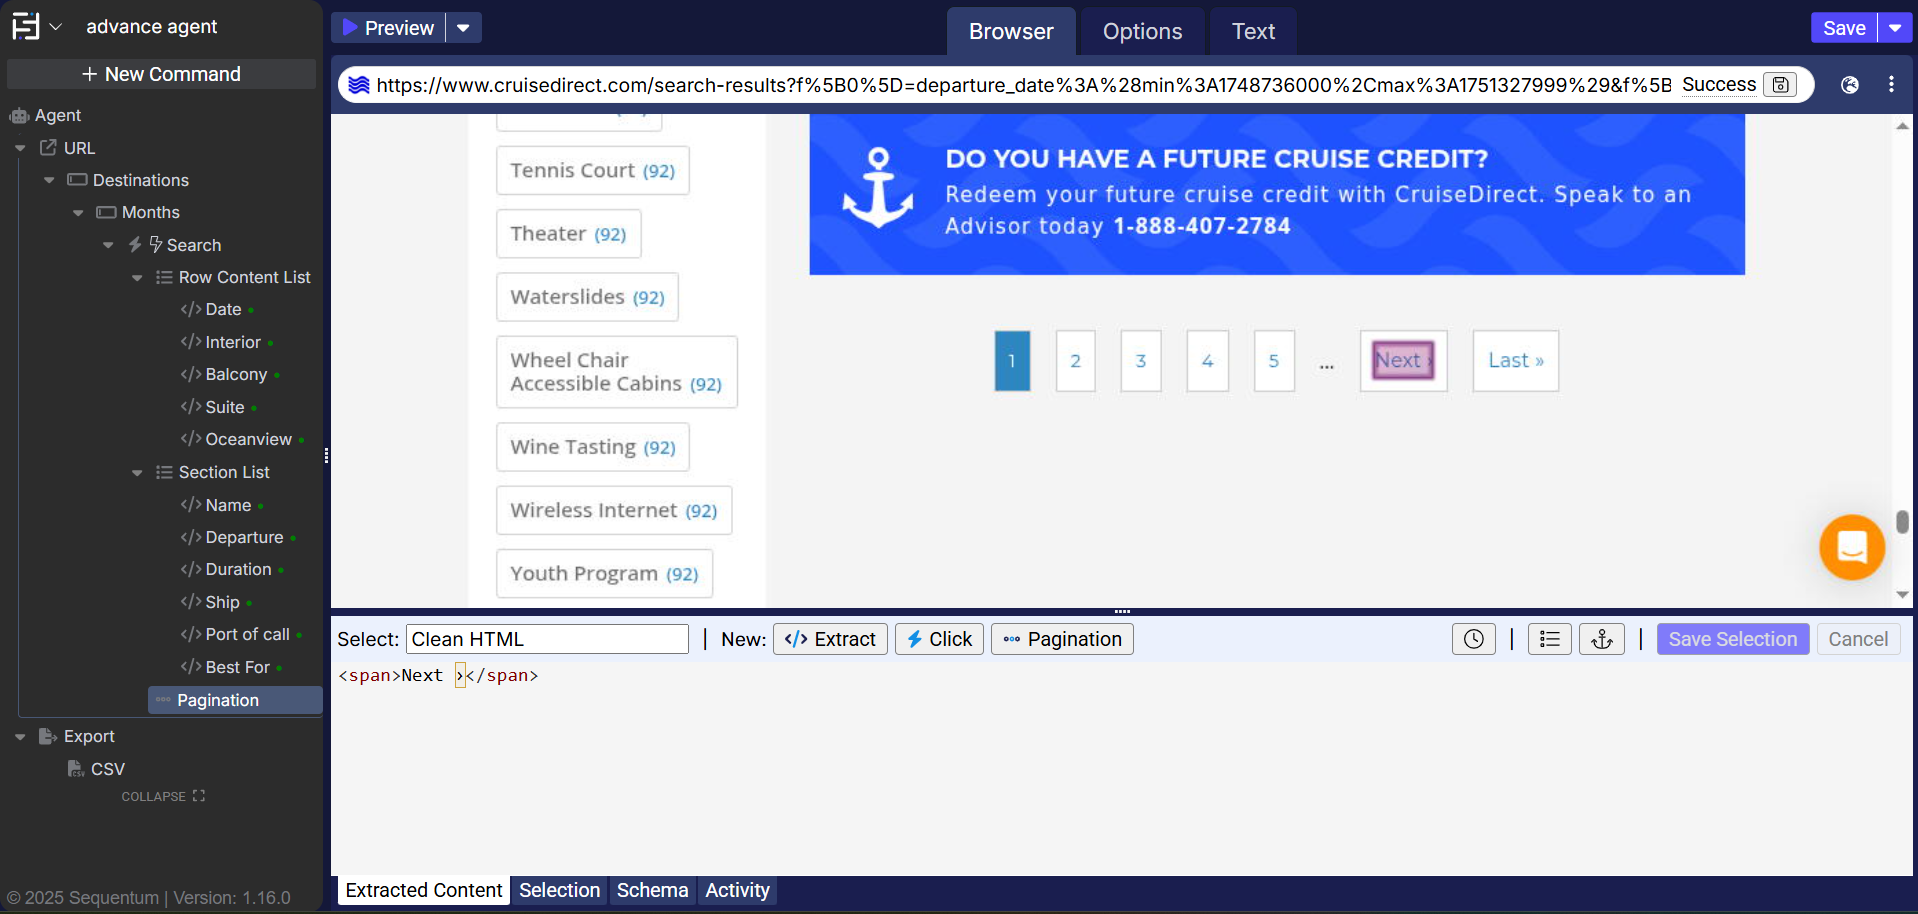Open the Preview dropdown arrow
1918x914 pixels.
pyautogui.click(x=463, y=28)
